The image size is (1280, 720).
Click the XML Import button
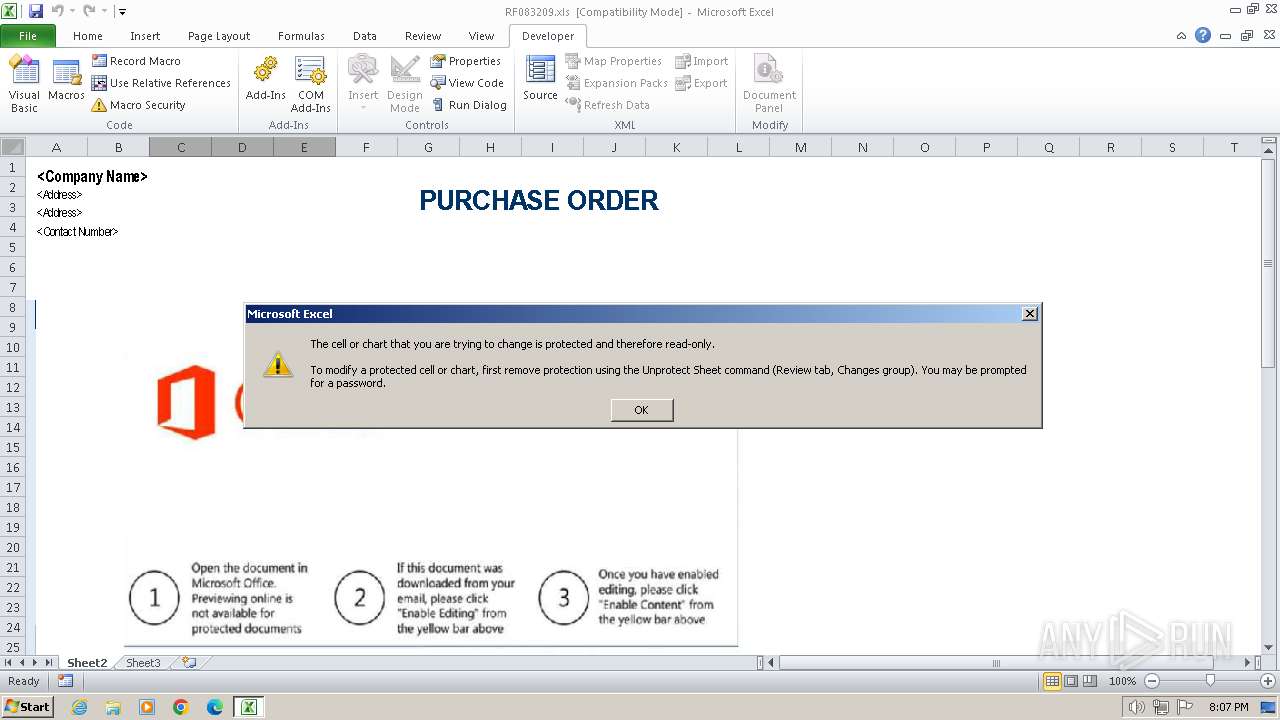[702, 61]
